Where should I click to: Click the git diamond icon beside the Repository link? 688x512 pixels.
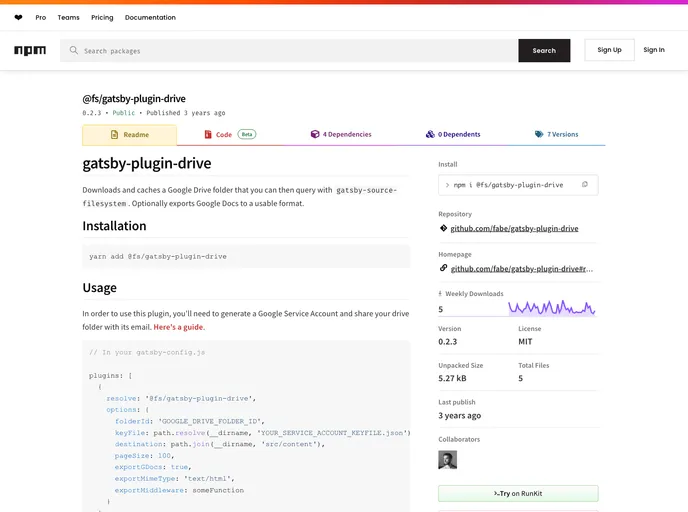443,228
